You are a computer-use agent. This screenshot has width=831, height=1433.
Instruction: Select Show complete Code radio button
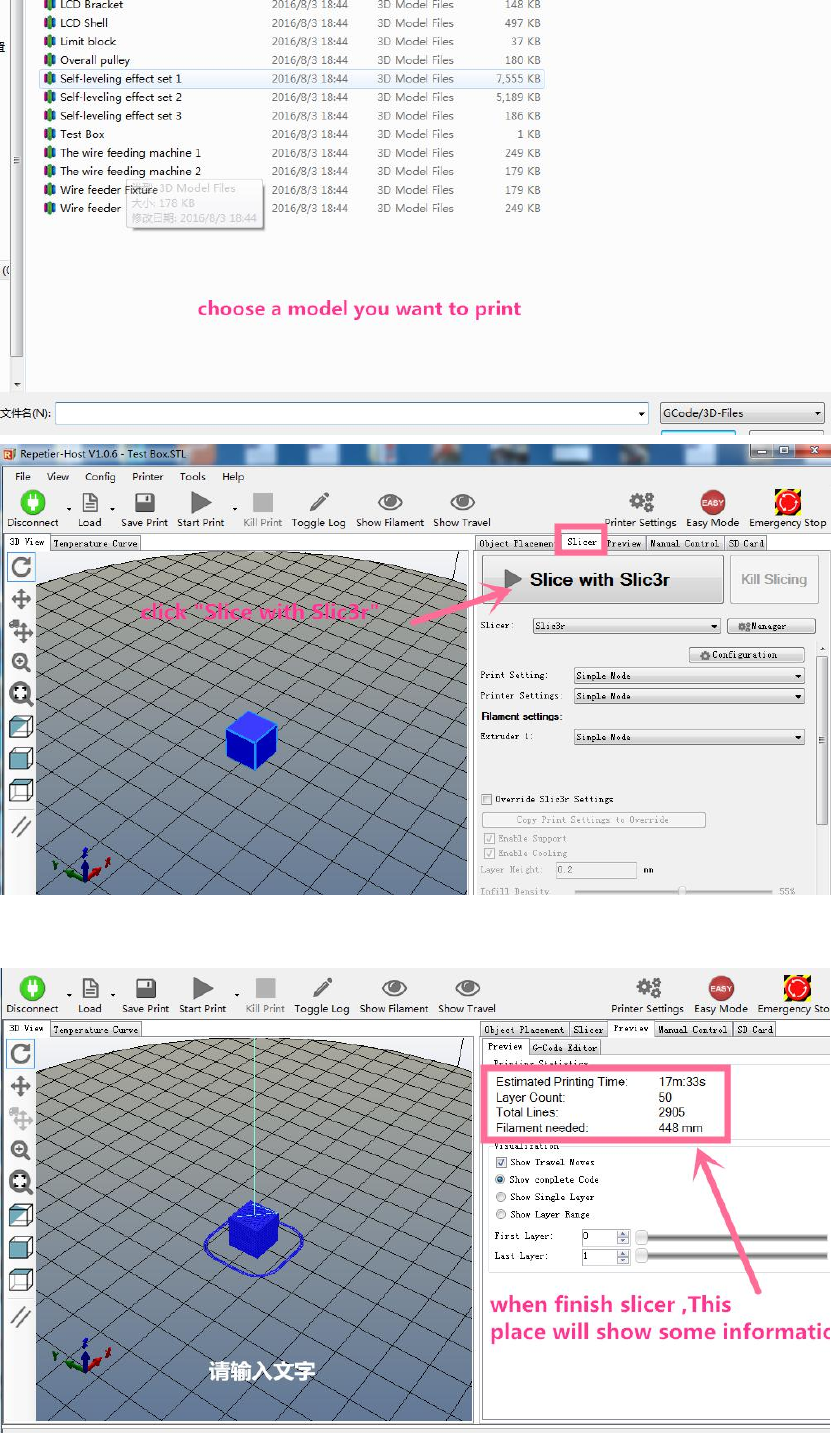[501, 1180]
